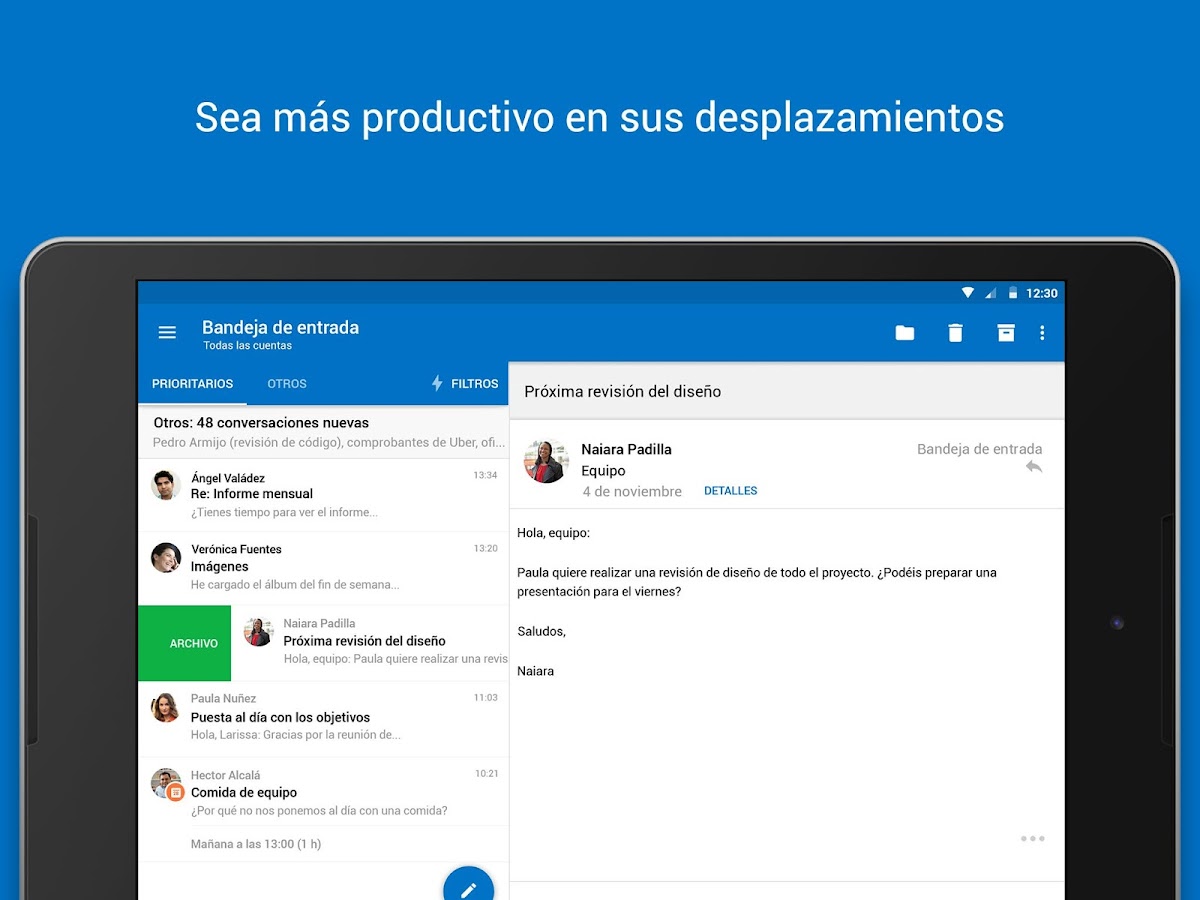
Task: Tap preview ¿Tienes tiempo para ver el informe...
Action: [284, 512]
